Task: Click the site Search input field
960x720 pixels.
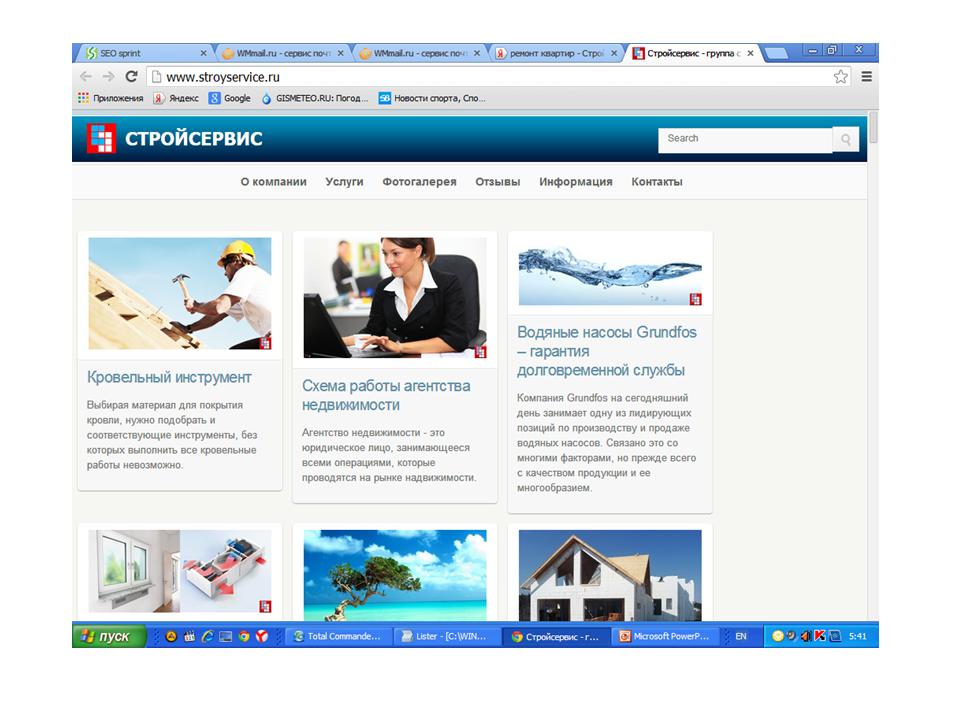Action: click(x=745, y=140)
